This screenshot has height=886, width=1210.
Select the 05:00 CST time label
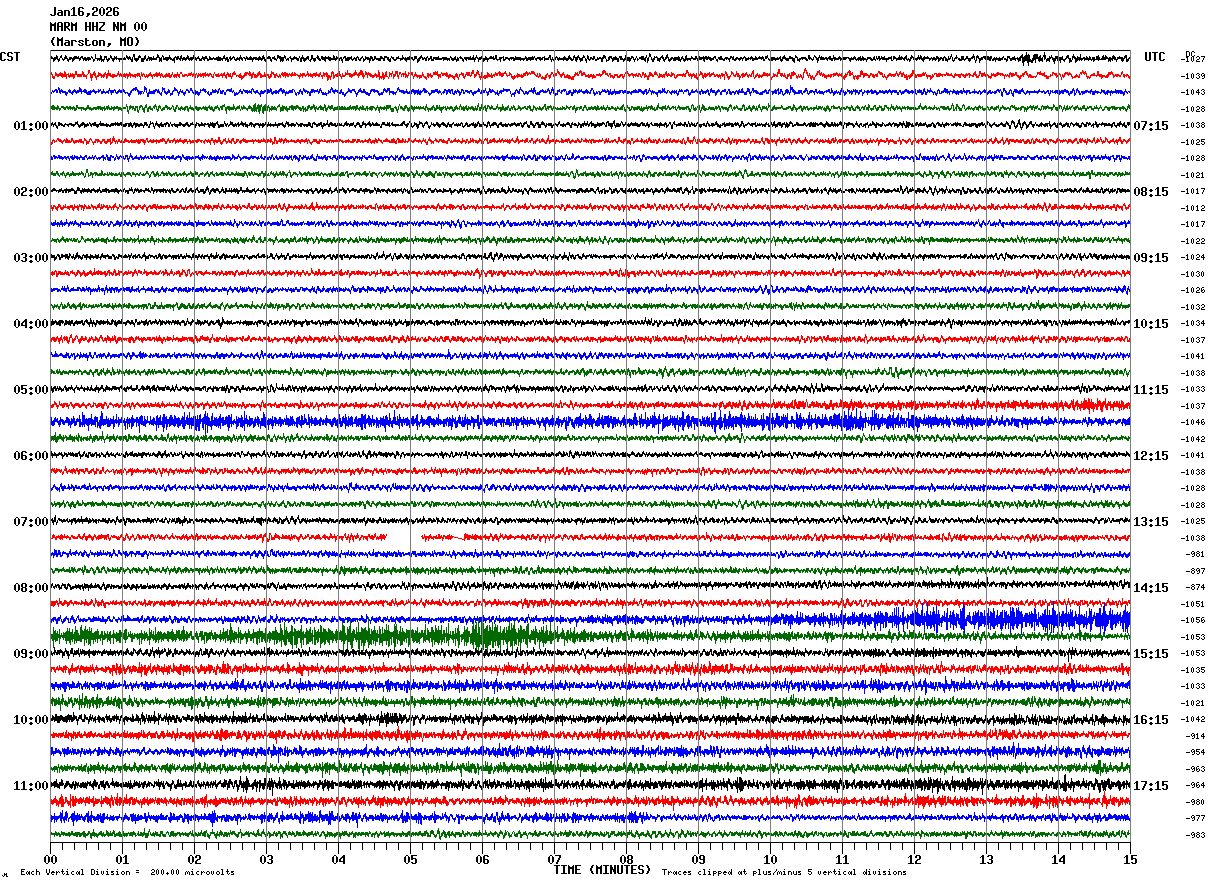pyautogui.click(x=31, y=390)
